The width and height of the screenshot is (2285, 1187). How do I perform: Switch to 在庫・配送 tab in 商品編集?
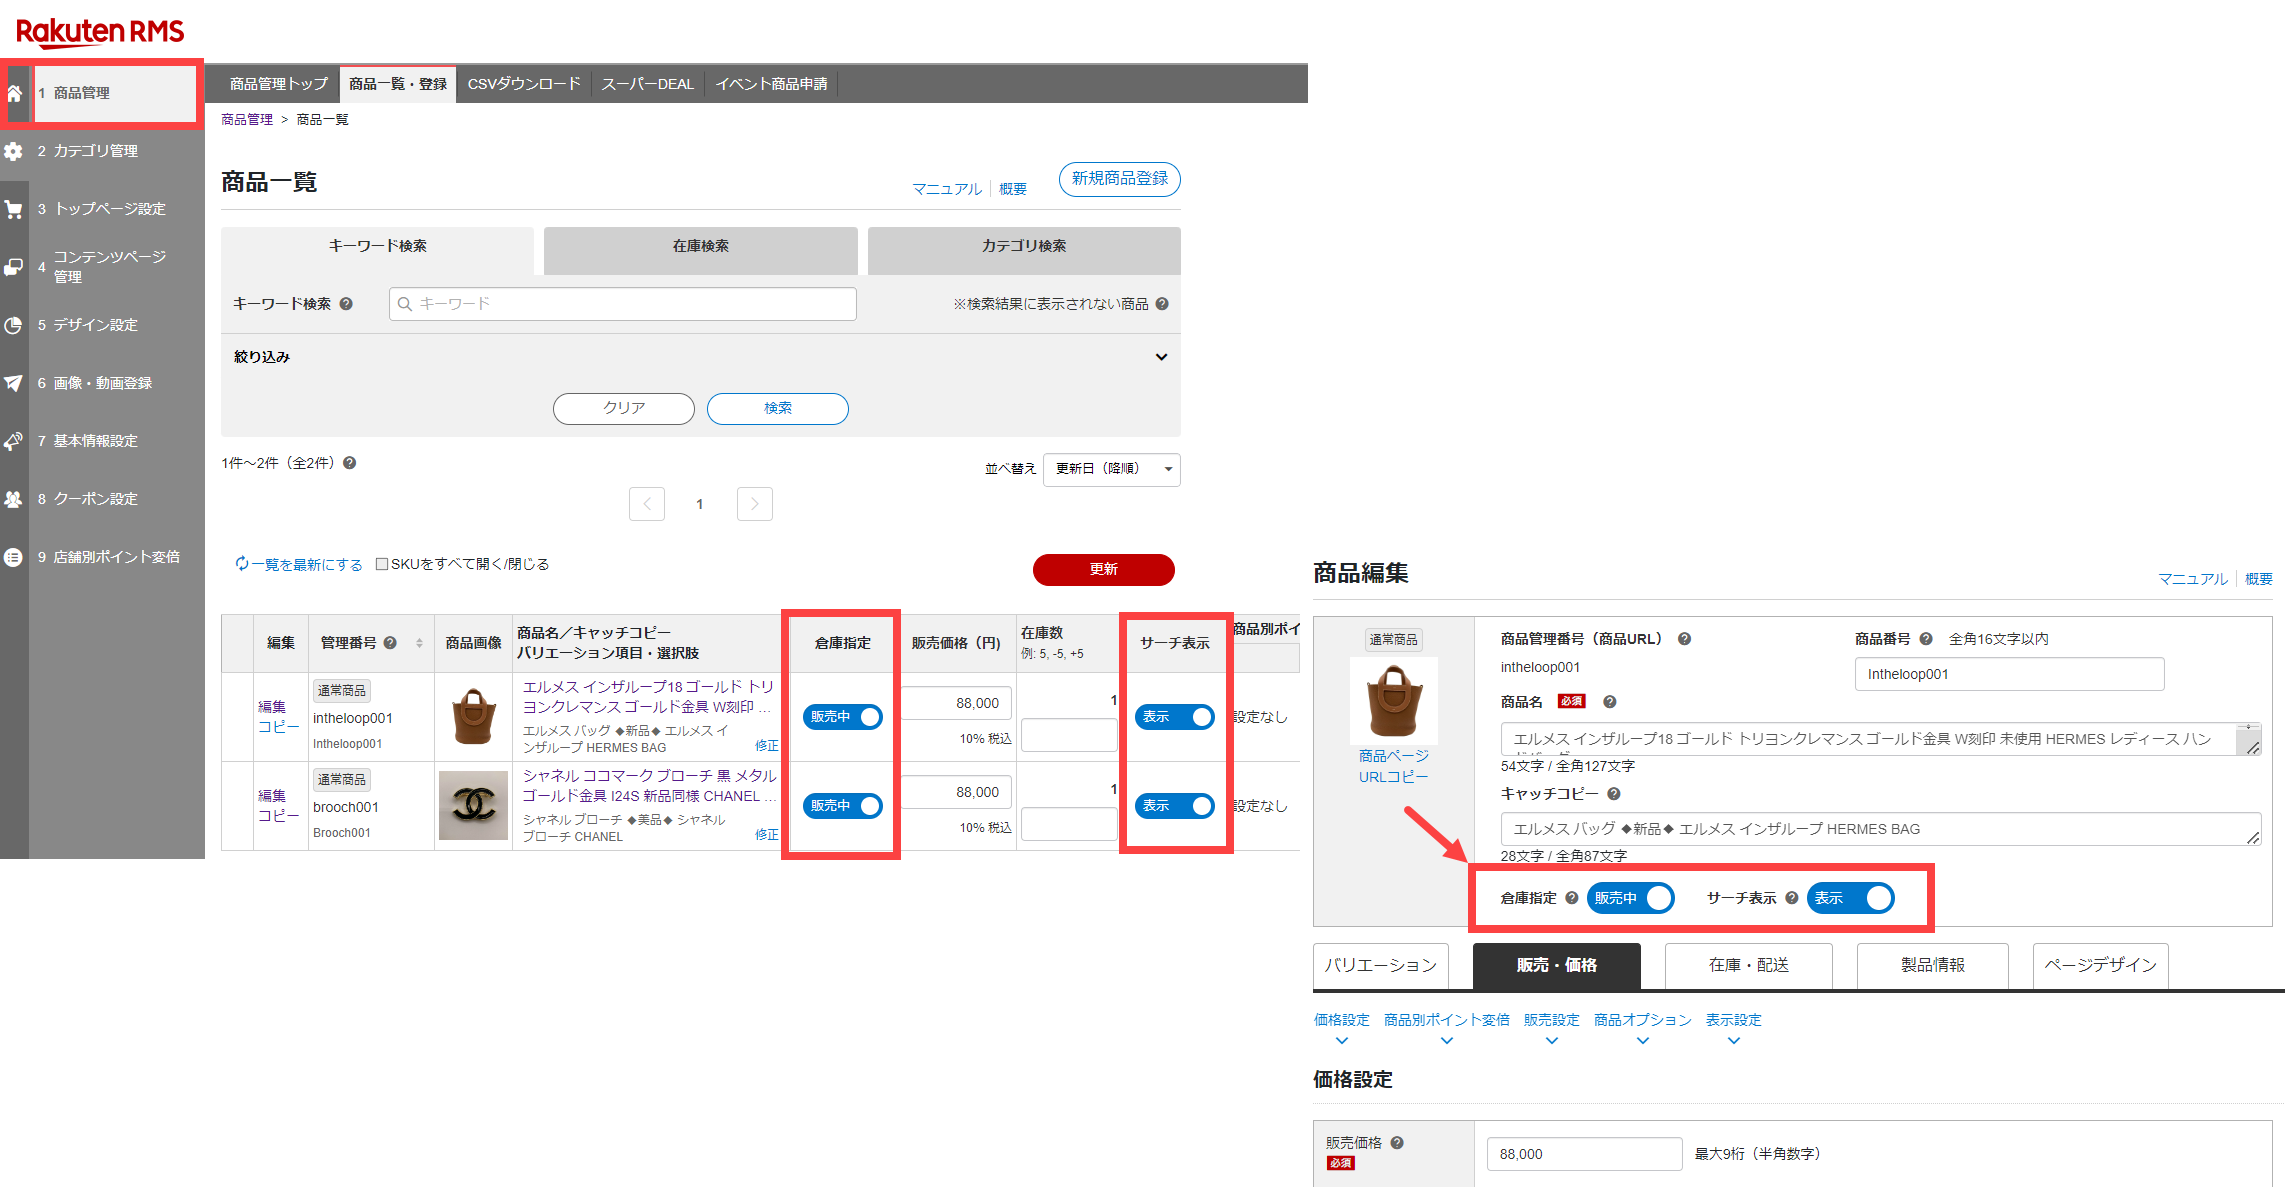pyautogui.click(x=1749, y=966)
